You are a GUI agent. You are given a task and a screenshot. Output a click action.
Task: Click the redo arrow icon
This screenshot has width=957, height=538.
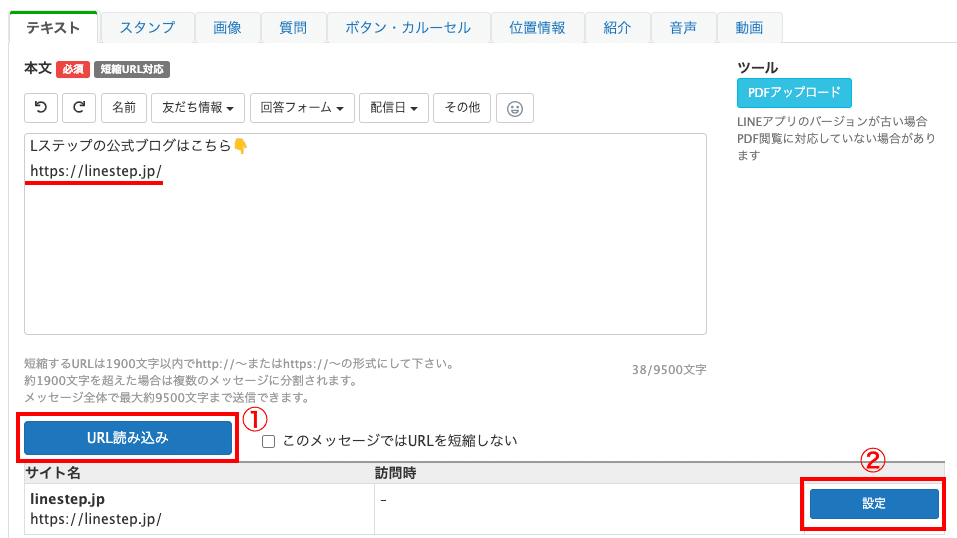click(x=79, y=107)
